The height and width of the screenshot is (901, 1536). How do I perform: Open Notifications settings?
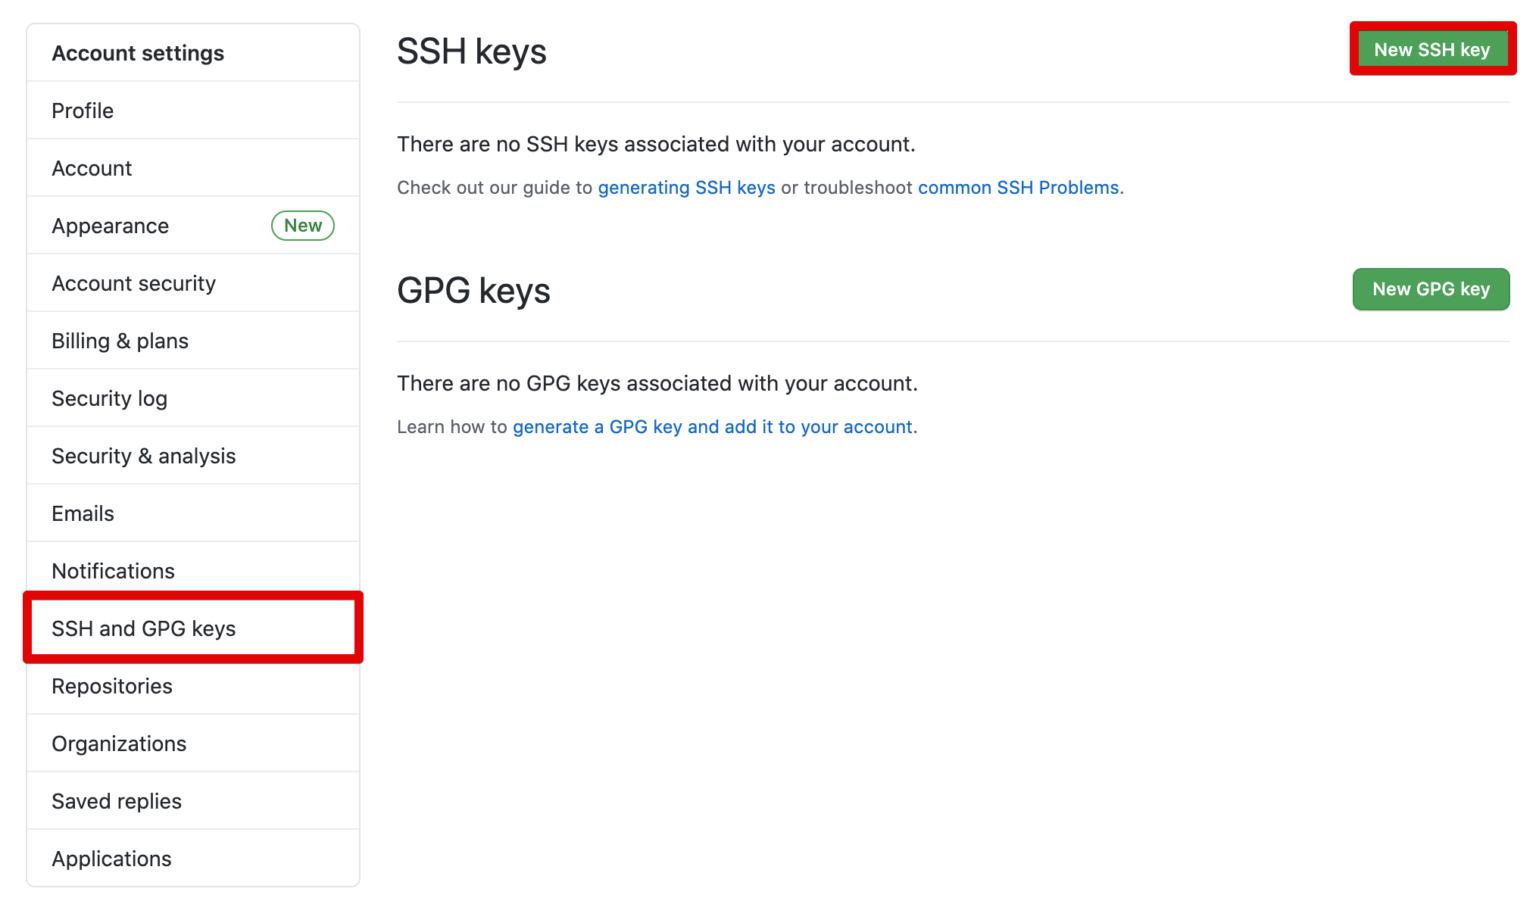(113, 571)
